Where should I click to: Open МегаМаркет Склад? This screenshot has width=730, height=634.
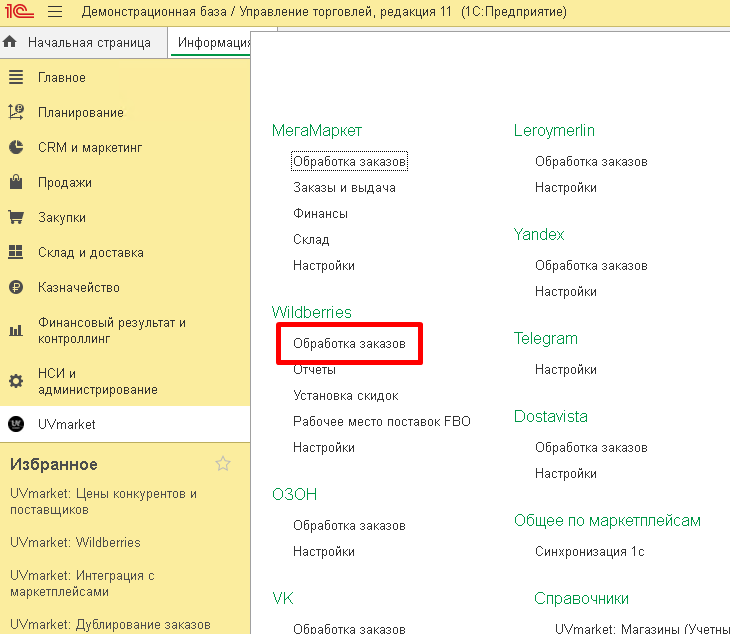[311, 239]
